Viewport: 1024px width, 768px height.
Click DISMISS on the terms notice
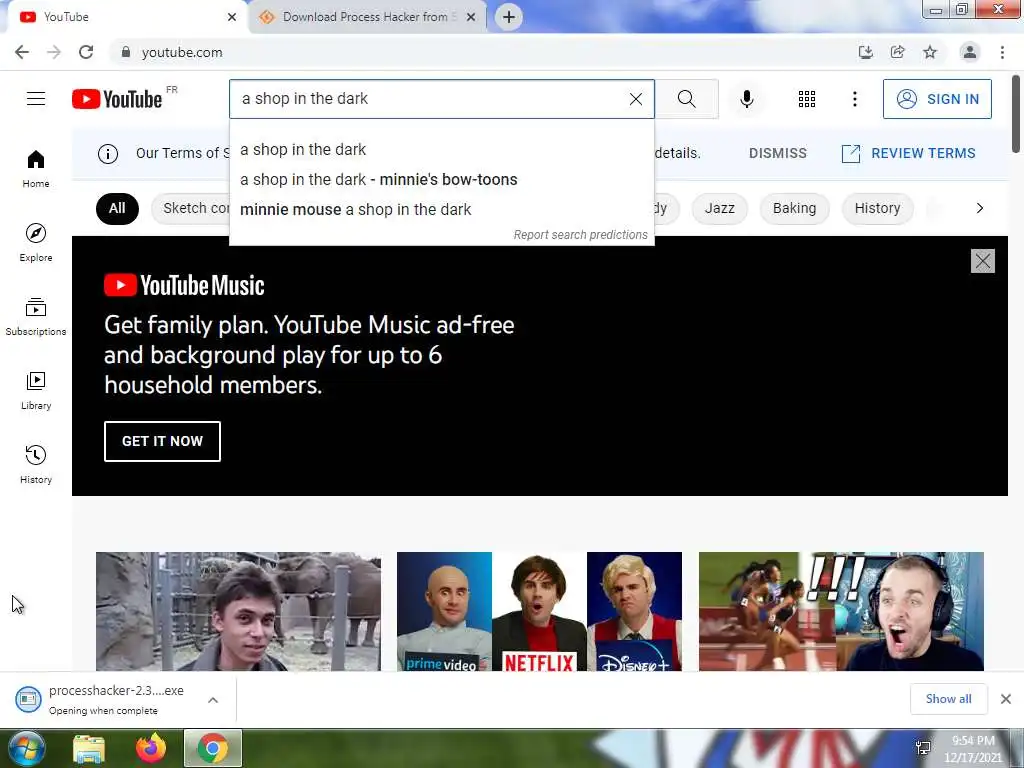[778, 153]
